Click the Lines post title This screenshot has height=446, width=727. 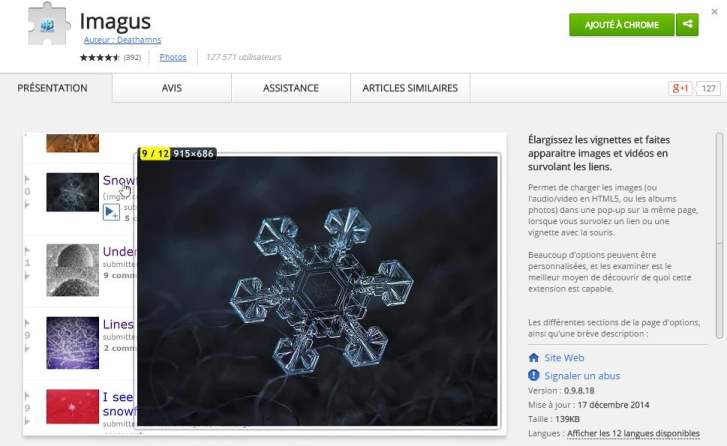click(x=118, y=324)
